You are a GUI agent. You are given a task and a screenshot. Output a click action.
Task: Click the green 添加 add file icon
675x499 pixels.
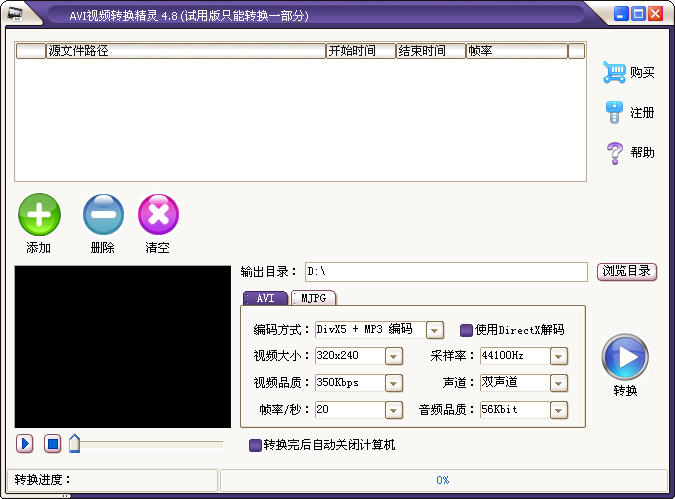point(39,214)
